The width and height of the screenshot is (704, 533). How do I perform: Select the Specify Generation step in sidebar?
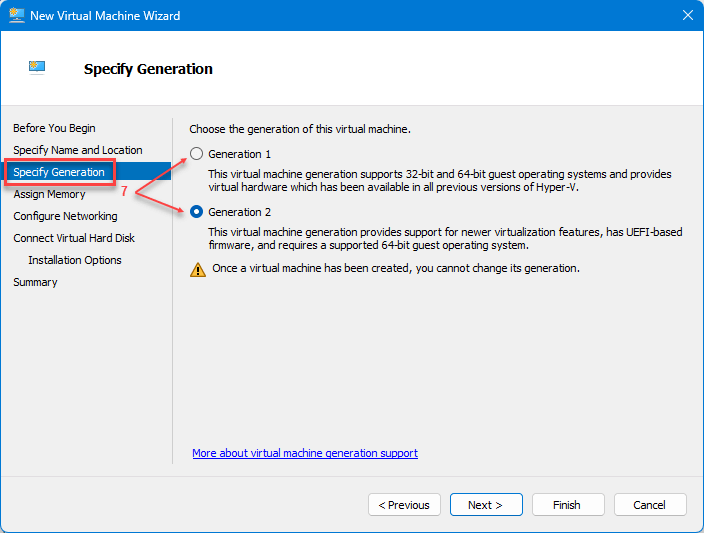click(x=59, y=172)
